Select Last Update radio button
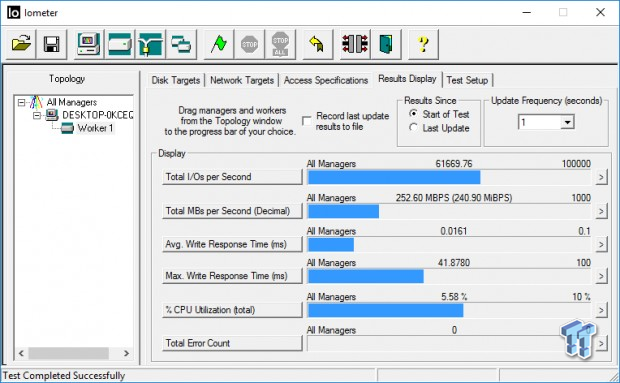The image size is (620, 383). (413, 128)
